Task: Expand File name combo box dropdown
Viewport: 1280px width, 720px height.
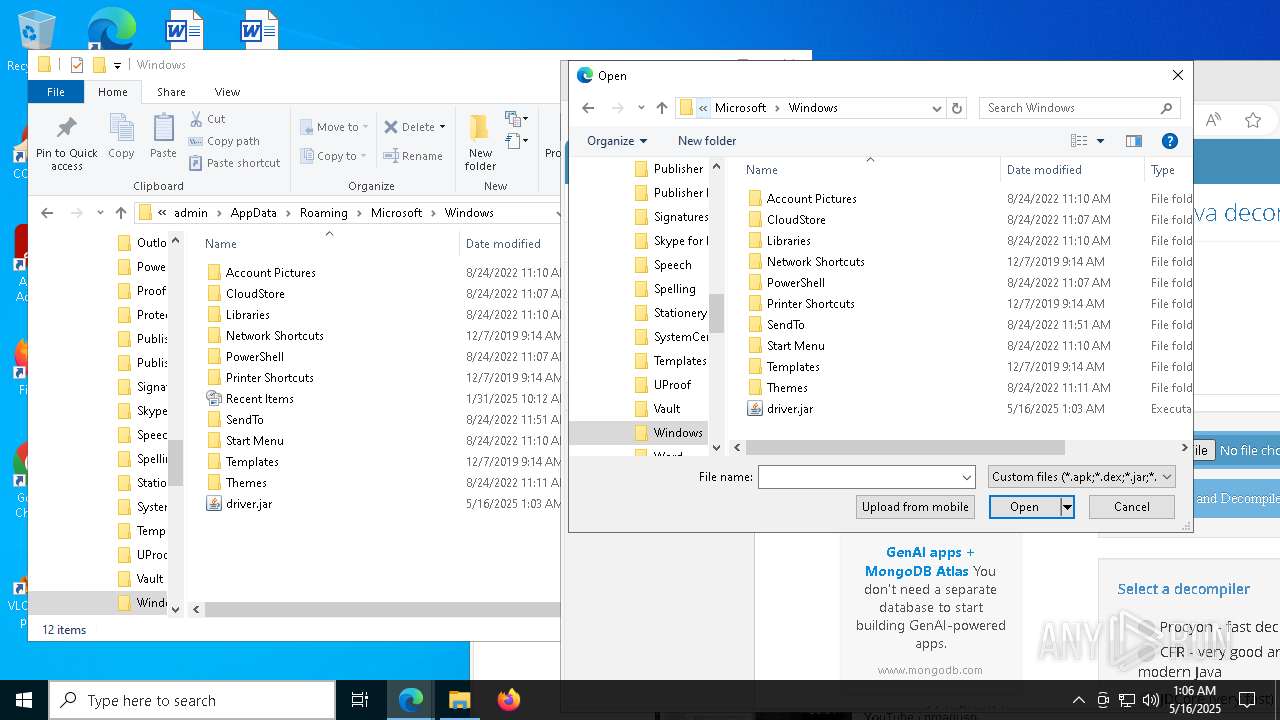Action: 966,477
